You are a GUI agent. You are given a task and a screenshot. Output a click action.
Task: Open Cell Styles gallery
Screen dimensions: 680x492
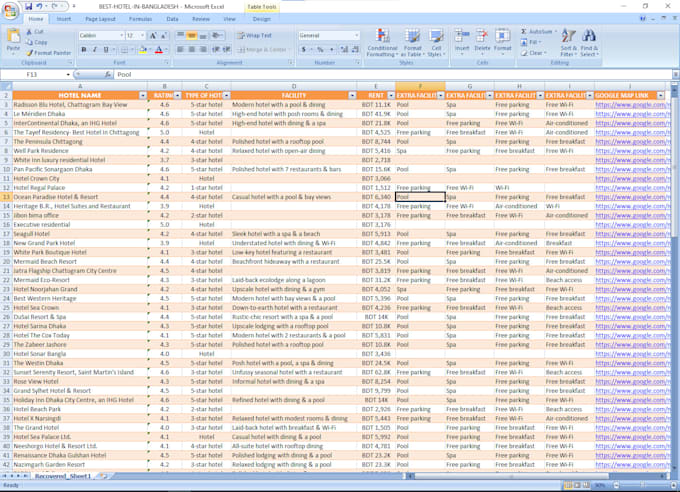point(436,43)
